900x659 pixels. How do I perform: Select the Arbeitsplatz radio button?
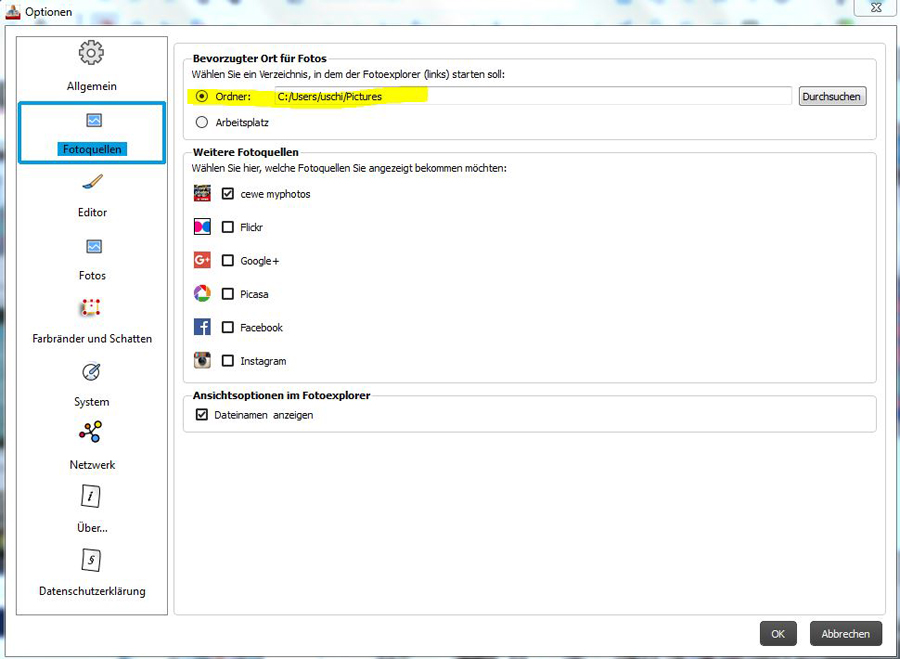coord(202,122)
